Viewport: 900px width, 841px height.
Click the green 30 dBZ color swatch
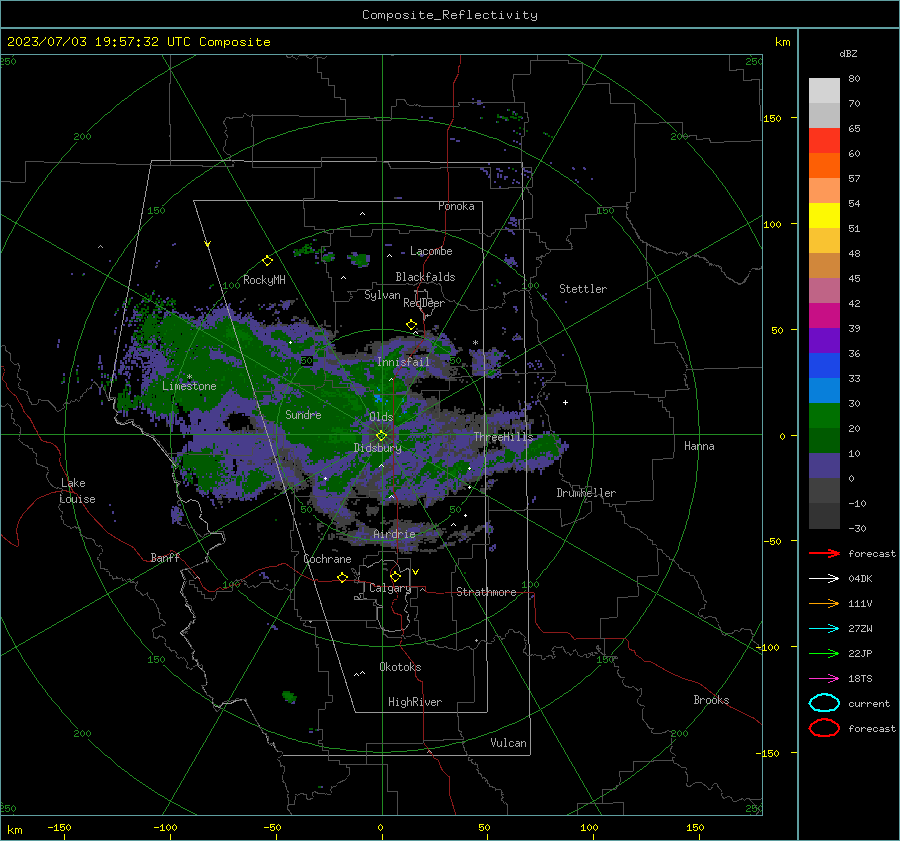[824, 415]
